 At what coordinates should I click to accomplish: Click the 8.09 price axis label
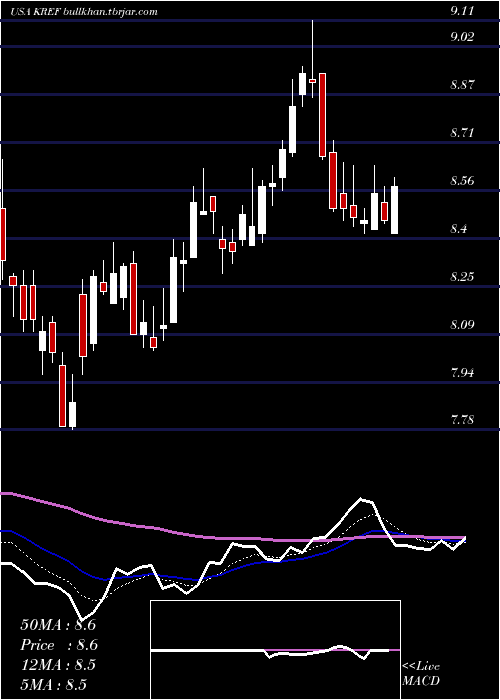coord(462,325)
